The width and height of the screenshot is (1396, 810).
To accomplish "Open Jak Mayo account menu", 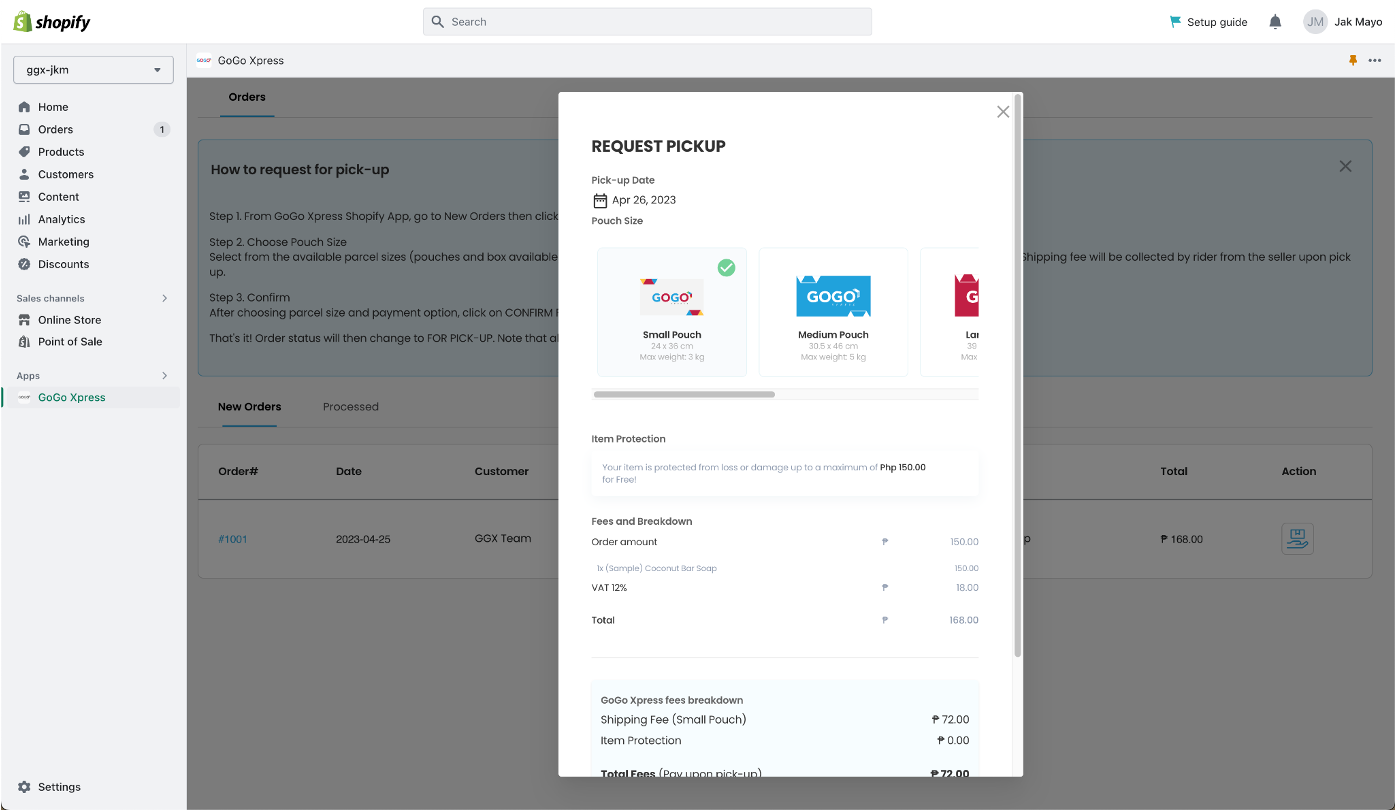I will coord(1343,22).
